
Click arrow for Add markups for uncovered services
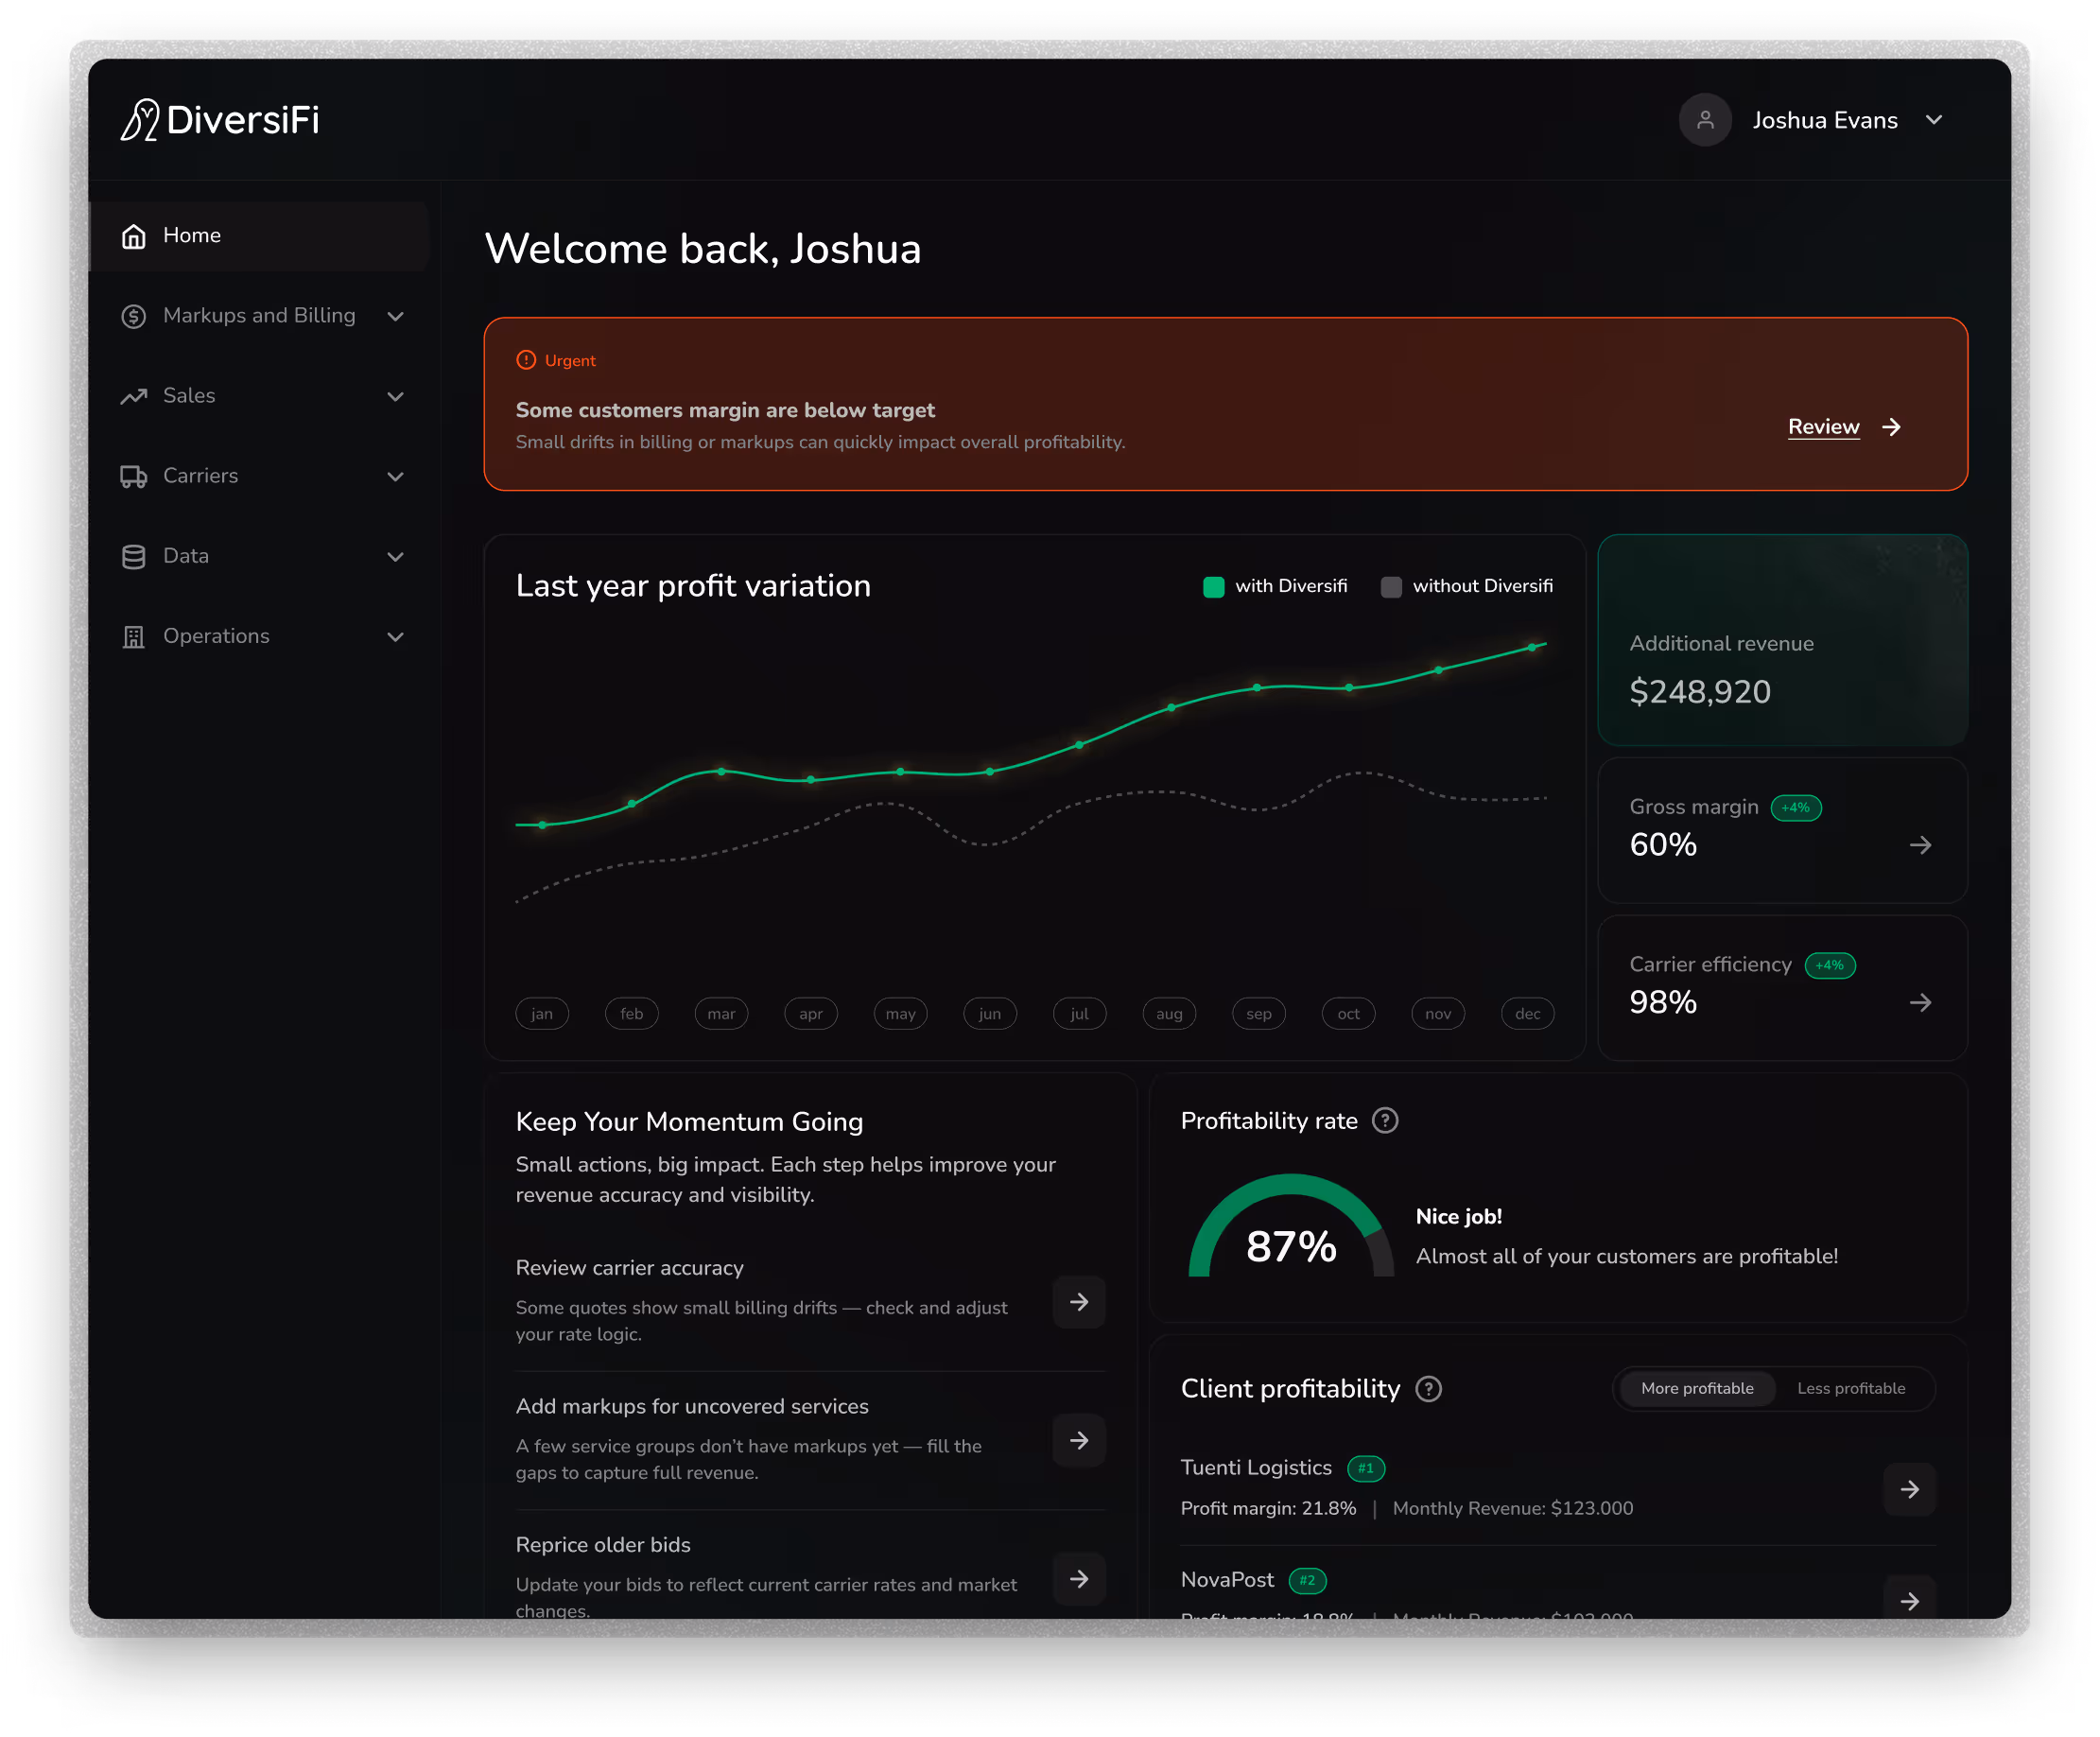1079,1440
